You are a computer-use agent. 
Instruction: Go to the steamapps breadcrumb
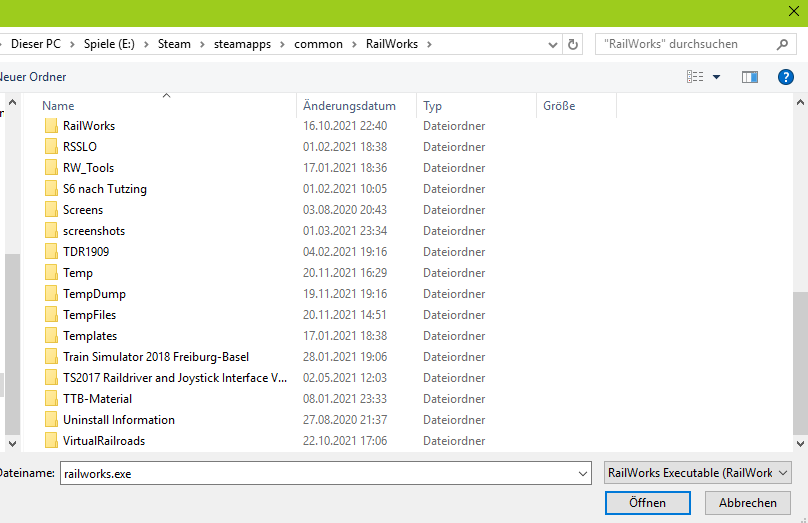pyautogui.click(x=242, y=44)
